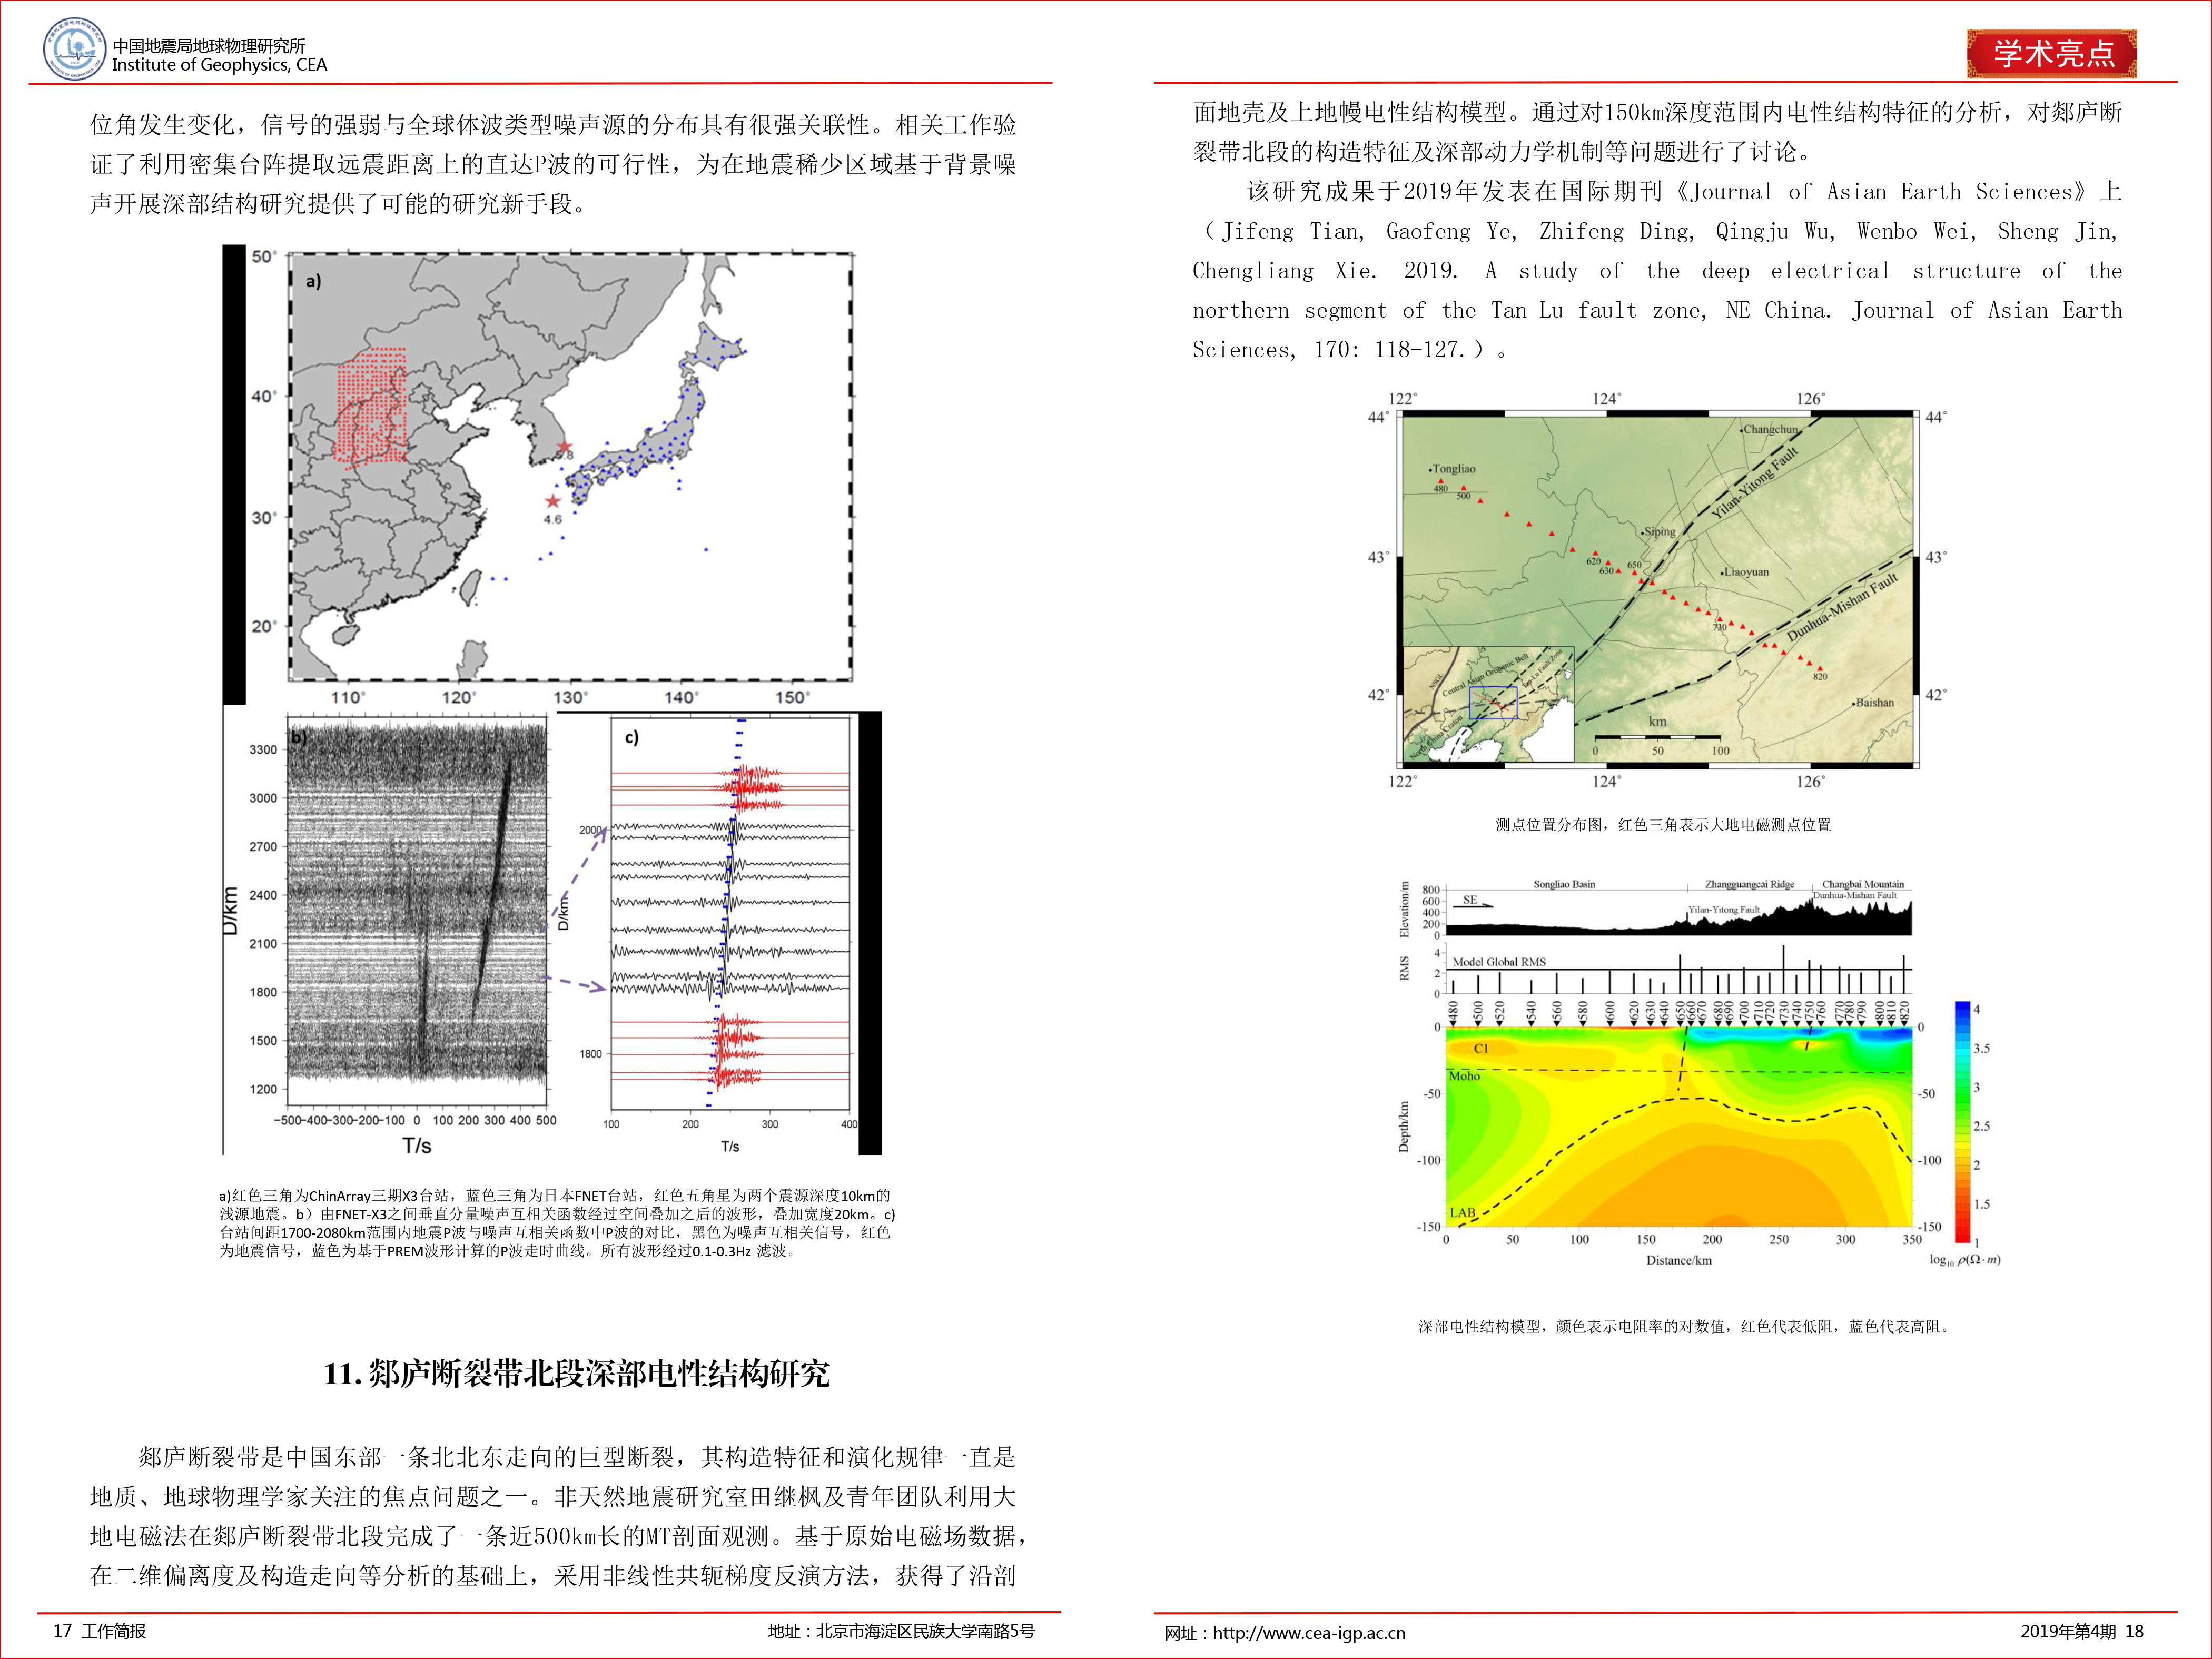Open the http://www.cea-igp.ac.cn website link
Image resolution: width=2212 pixels, height=1659 pixels.
point(1309,1633)
